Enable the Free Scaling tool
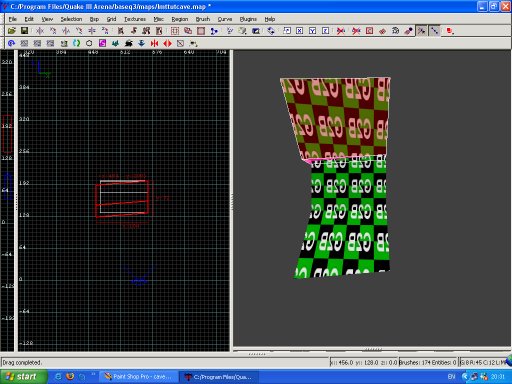The height and width of the screenshot is (384, 512). (x=287, y=31)
